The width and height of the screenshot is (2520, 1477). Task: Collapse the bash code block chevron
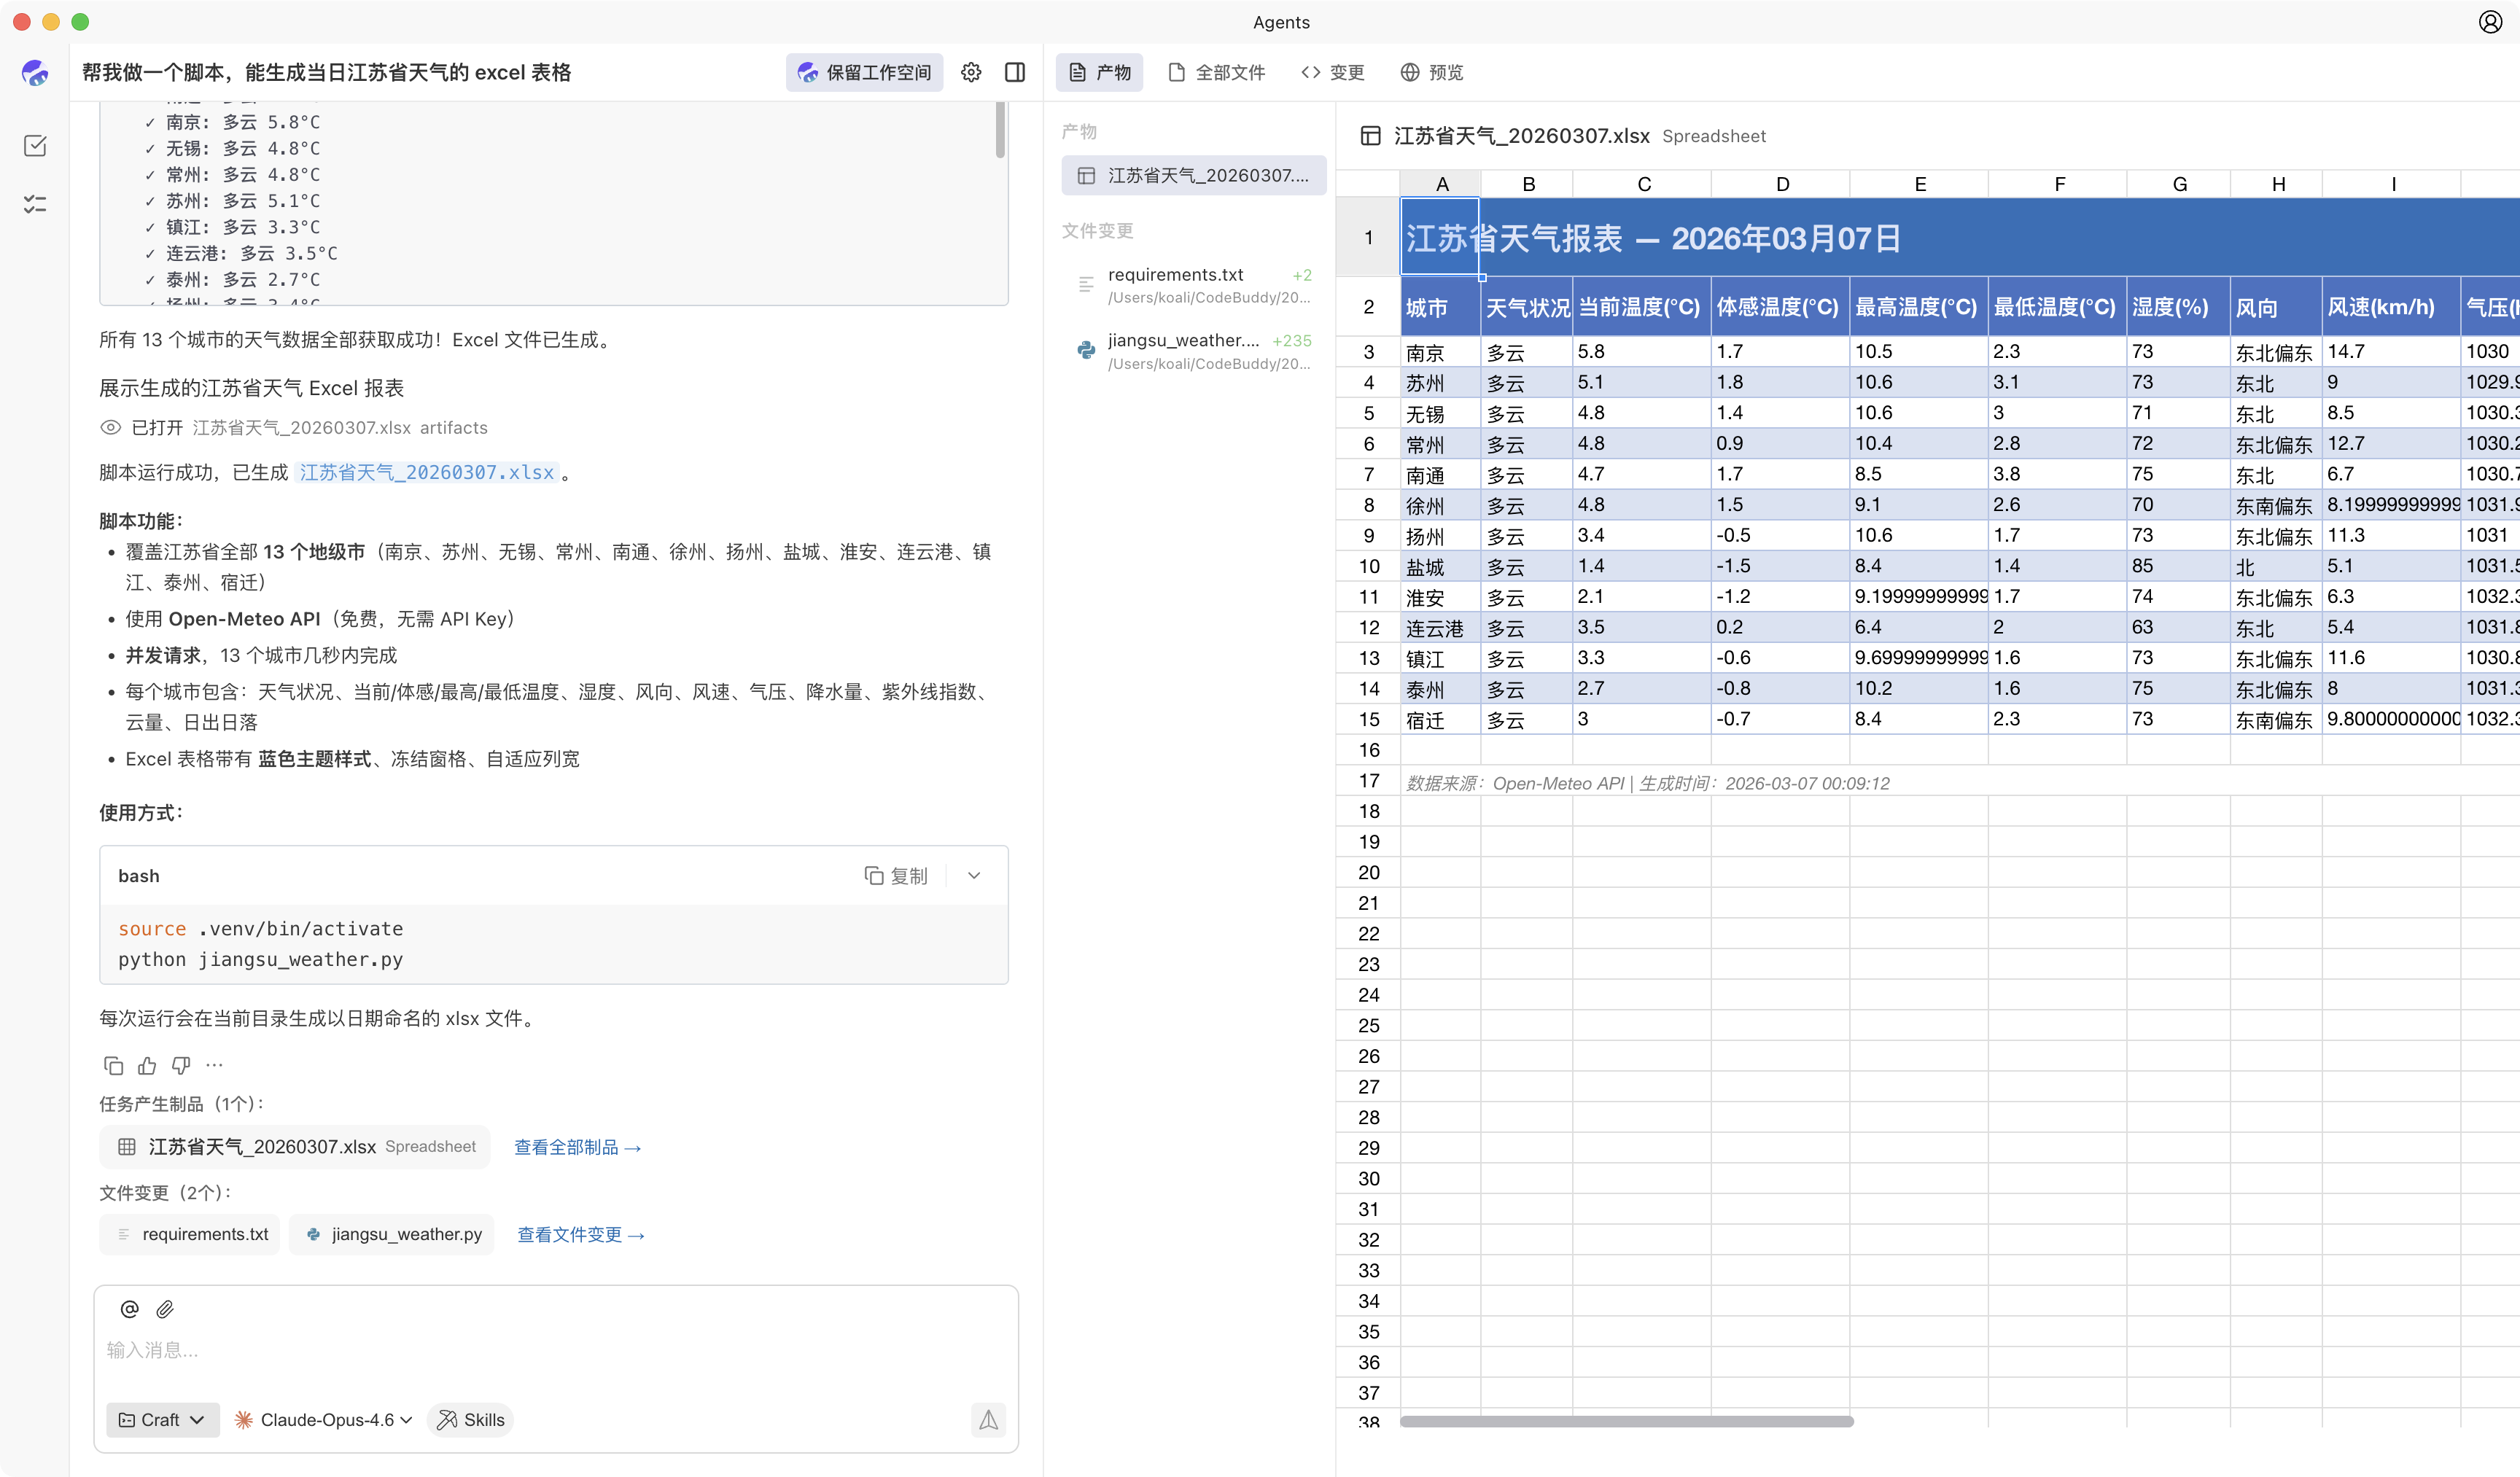tap(974, 876)
